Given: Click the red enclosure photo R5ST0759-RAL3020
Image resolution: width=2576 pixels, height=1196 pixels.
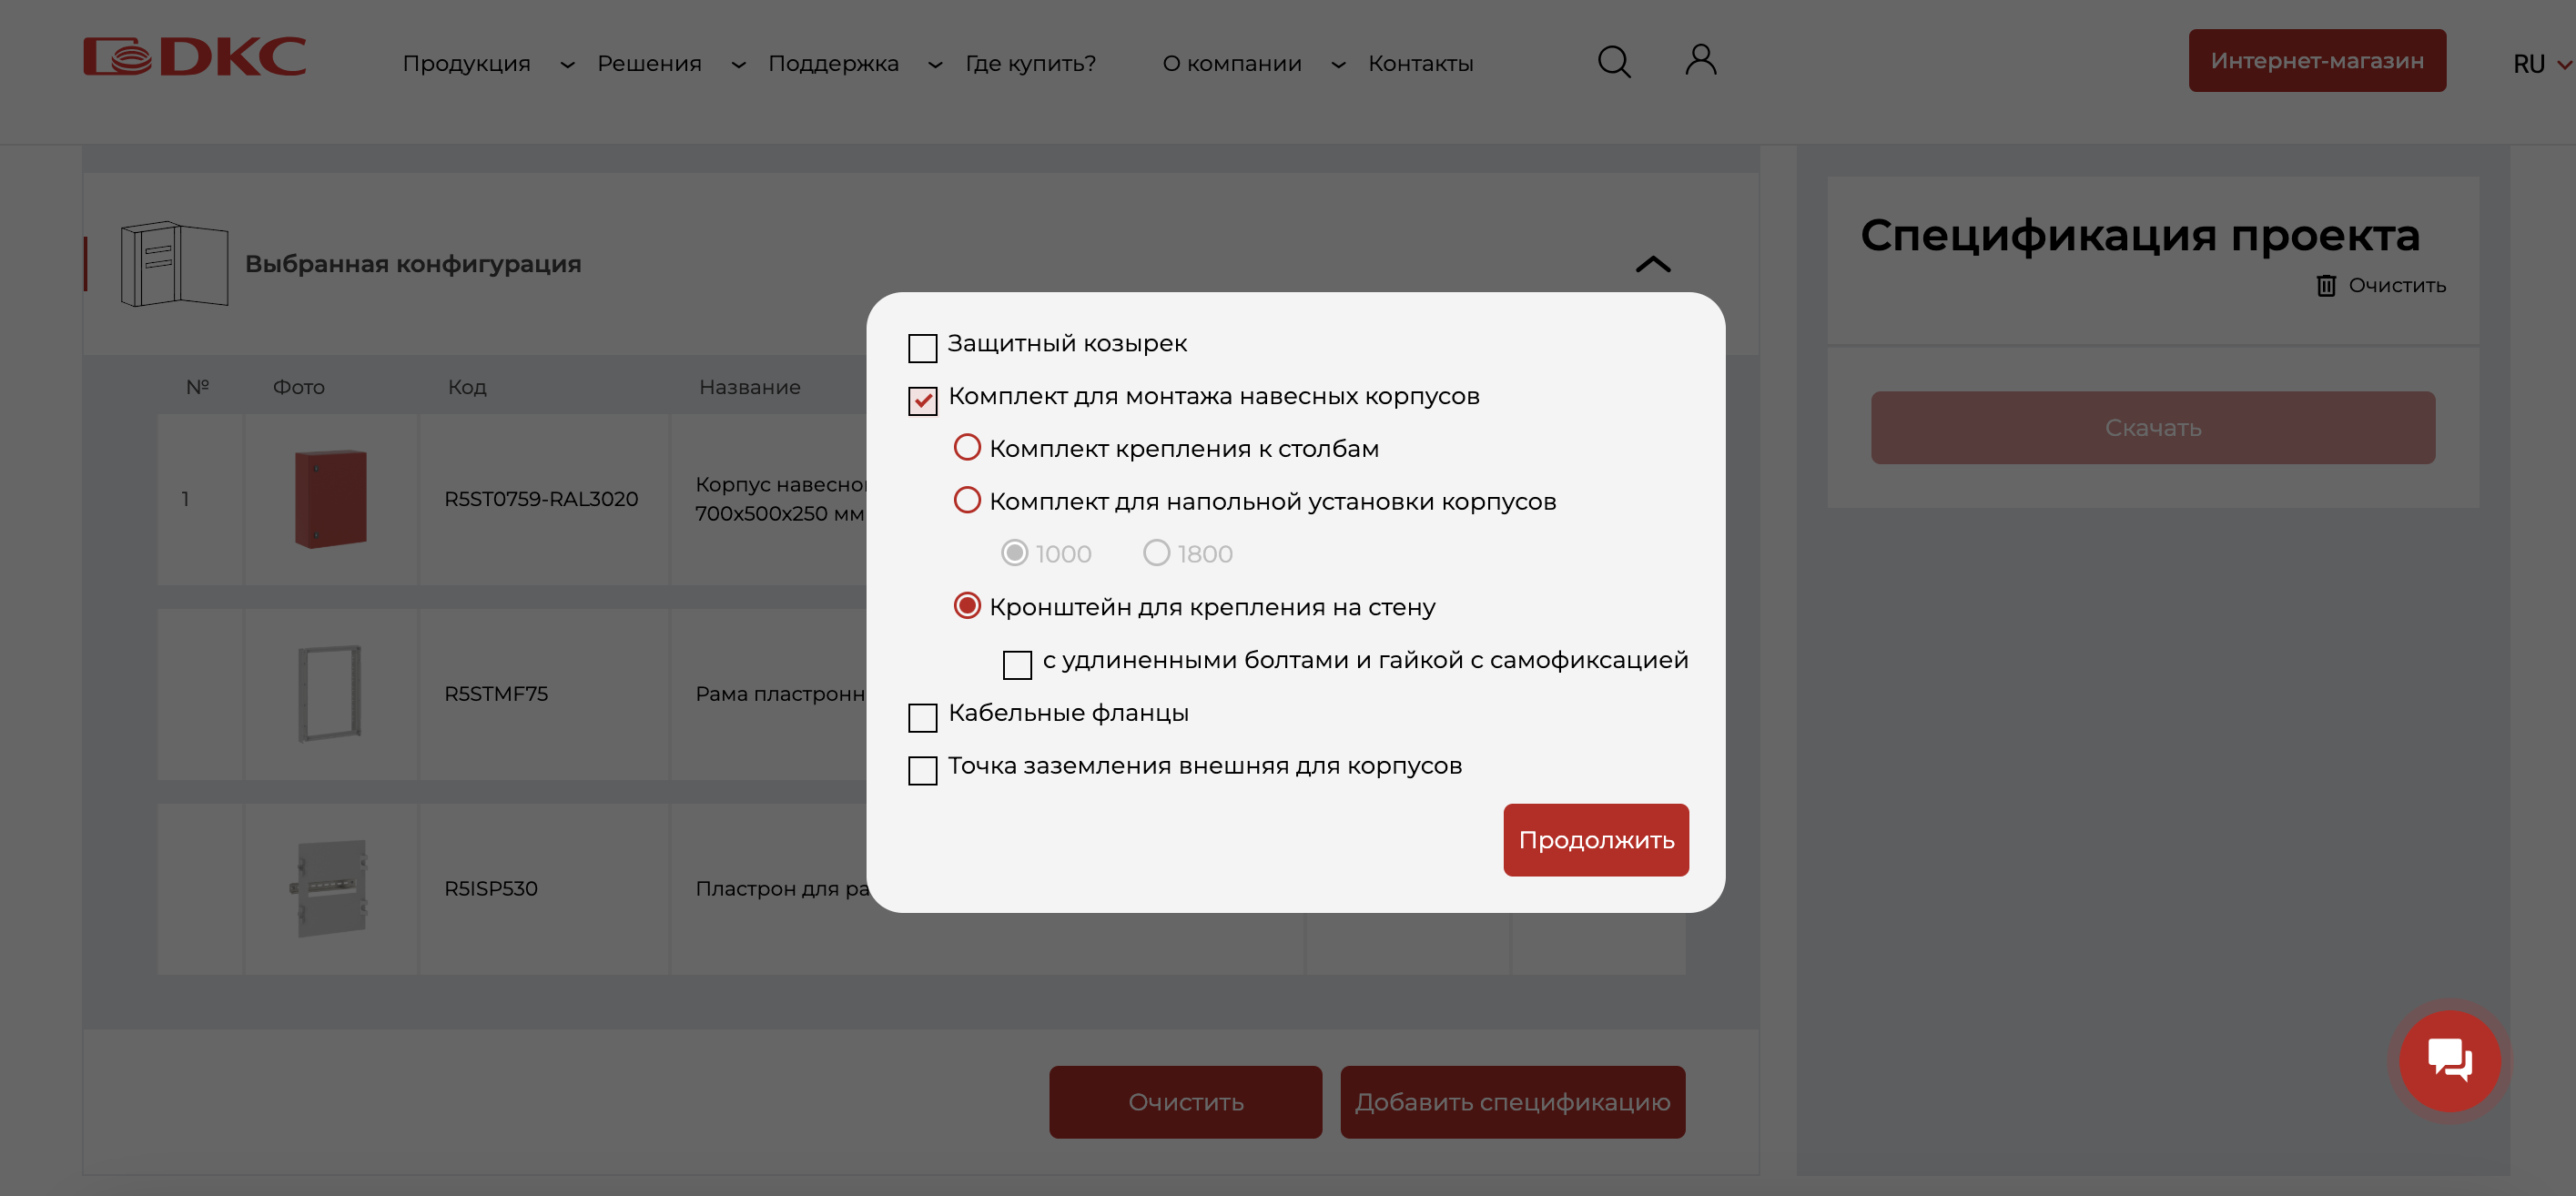Looking at the screenshot, I should click(x=330, y=498).
